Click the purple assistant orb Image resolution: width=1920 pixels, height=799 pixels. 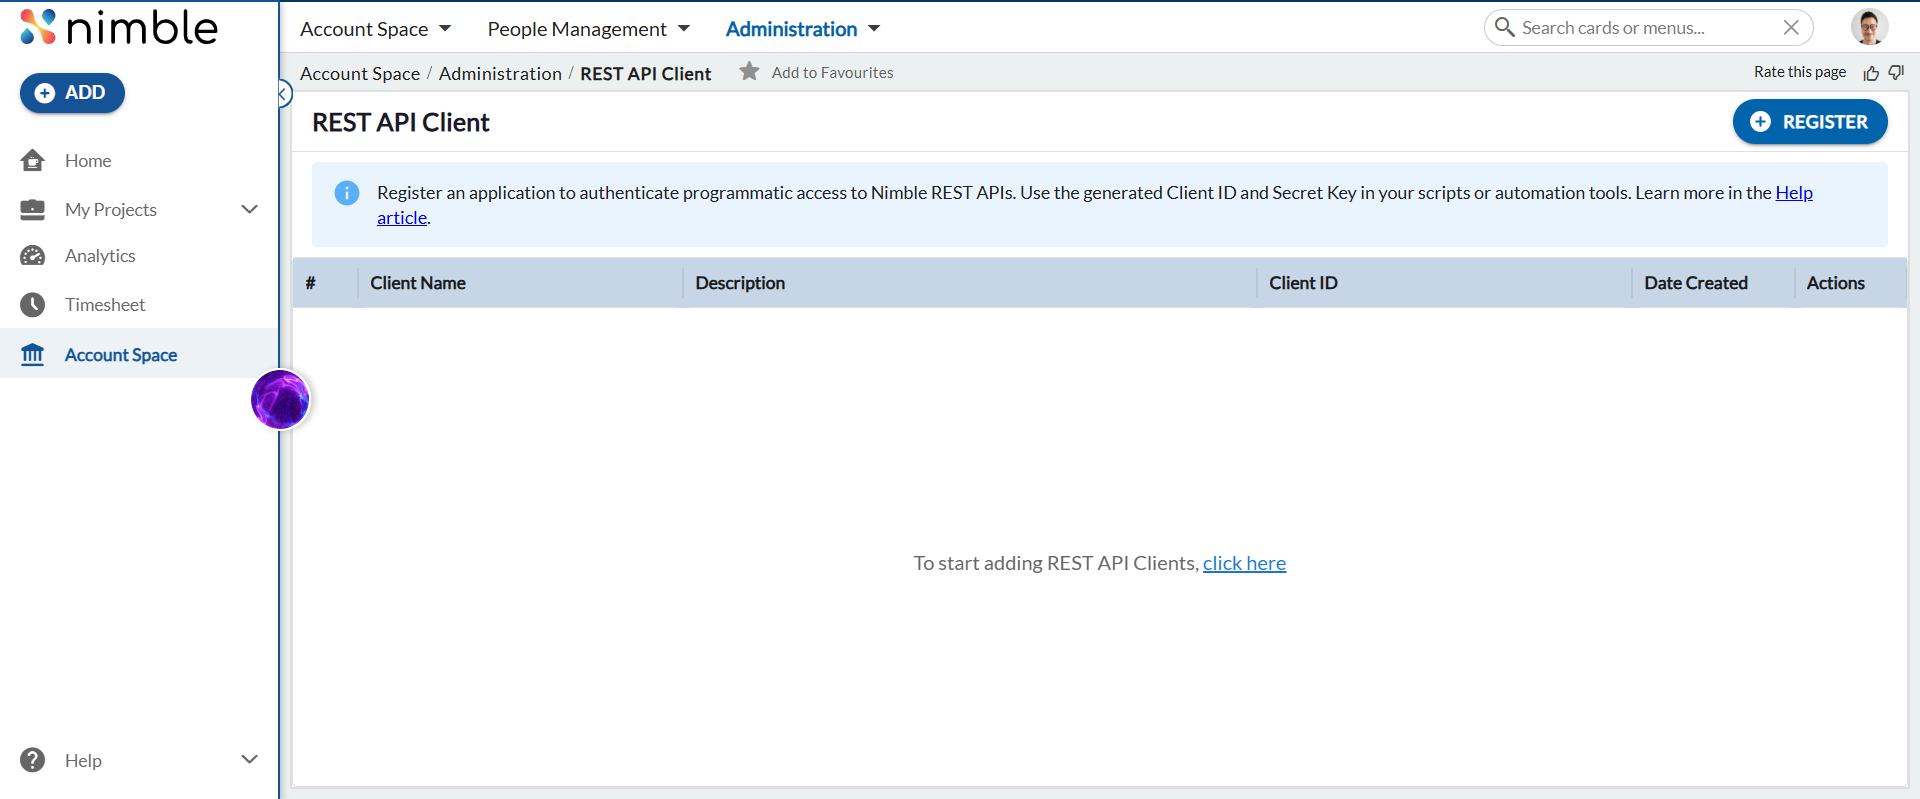[280, 400]
